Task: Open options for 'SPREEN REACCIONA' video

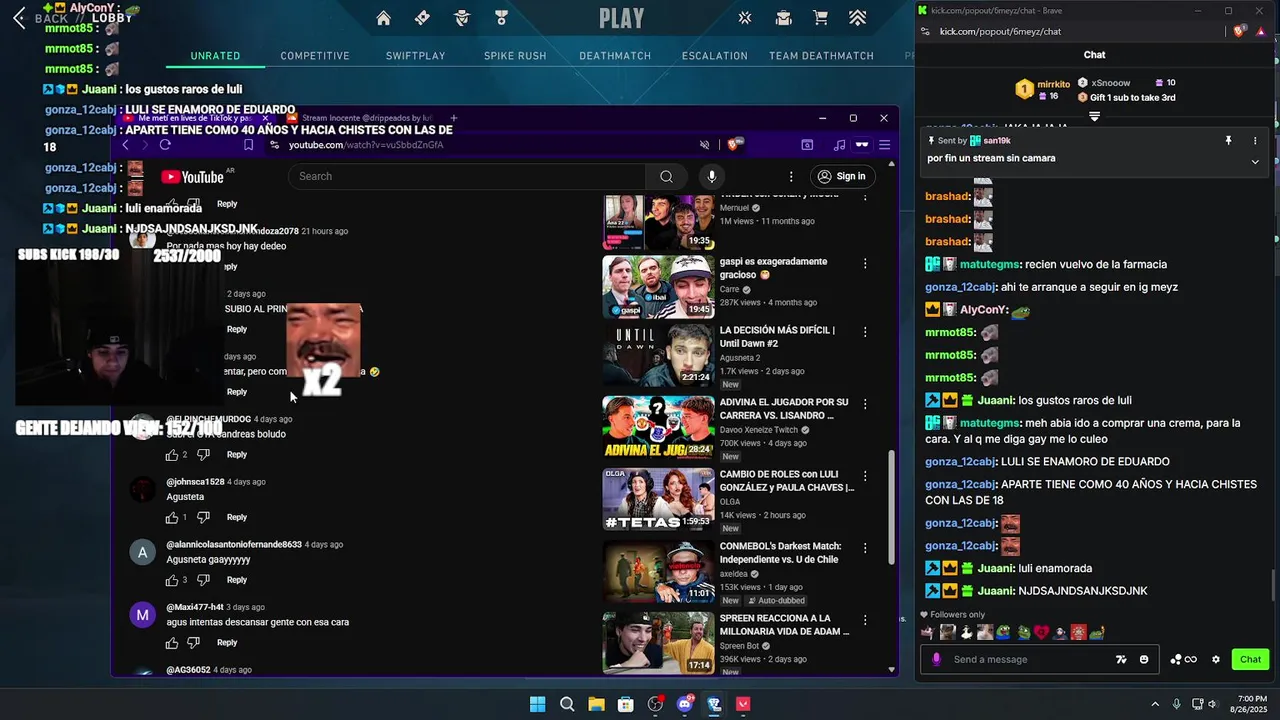Action: coord(865,620)
